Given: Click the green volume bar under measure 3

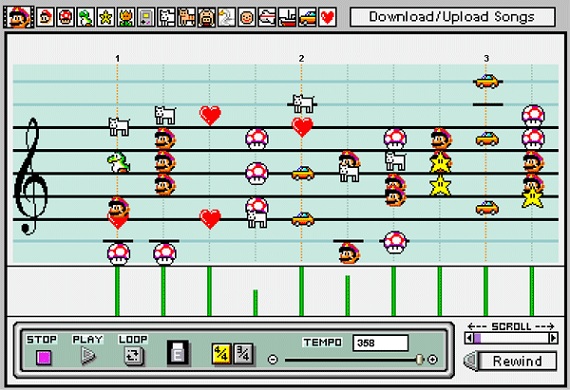Looking at the screenshot, I should [x=486, y=291].
